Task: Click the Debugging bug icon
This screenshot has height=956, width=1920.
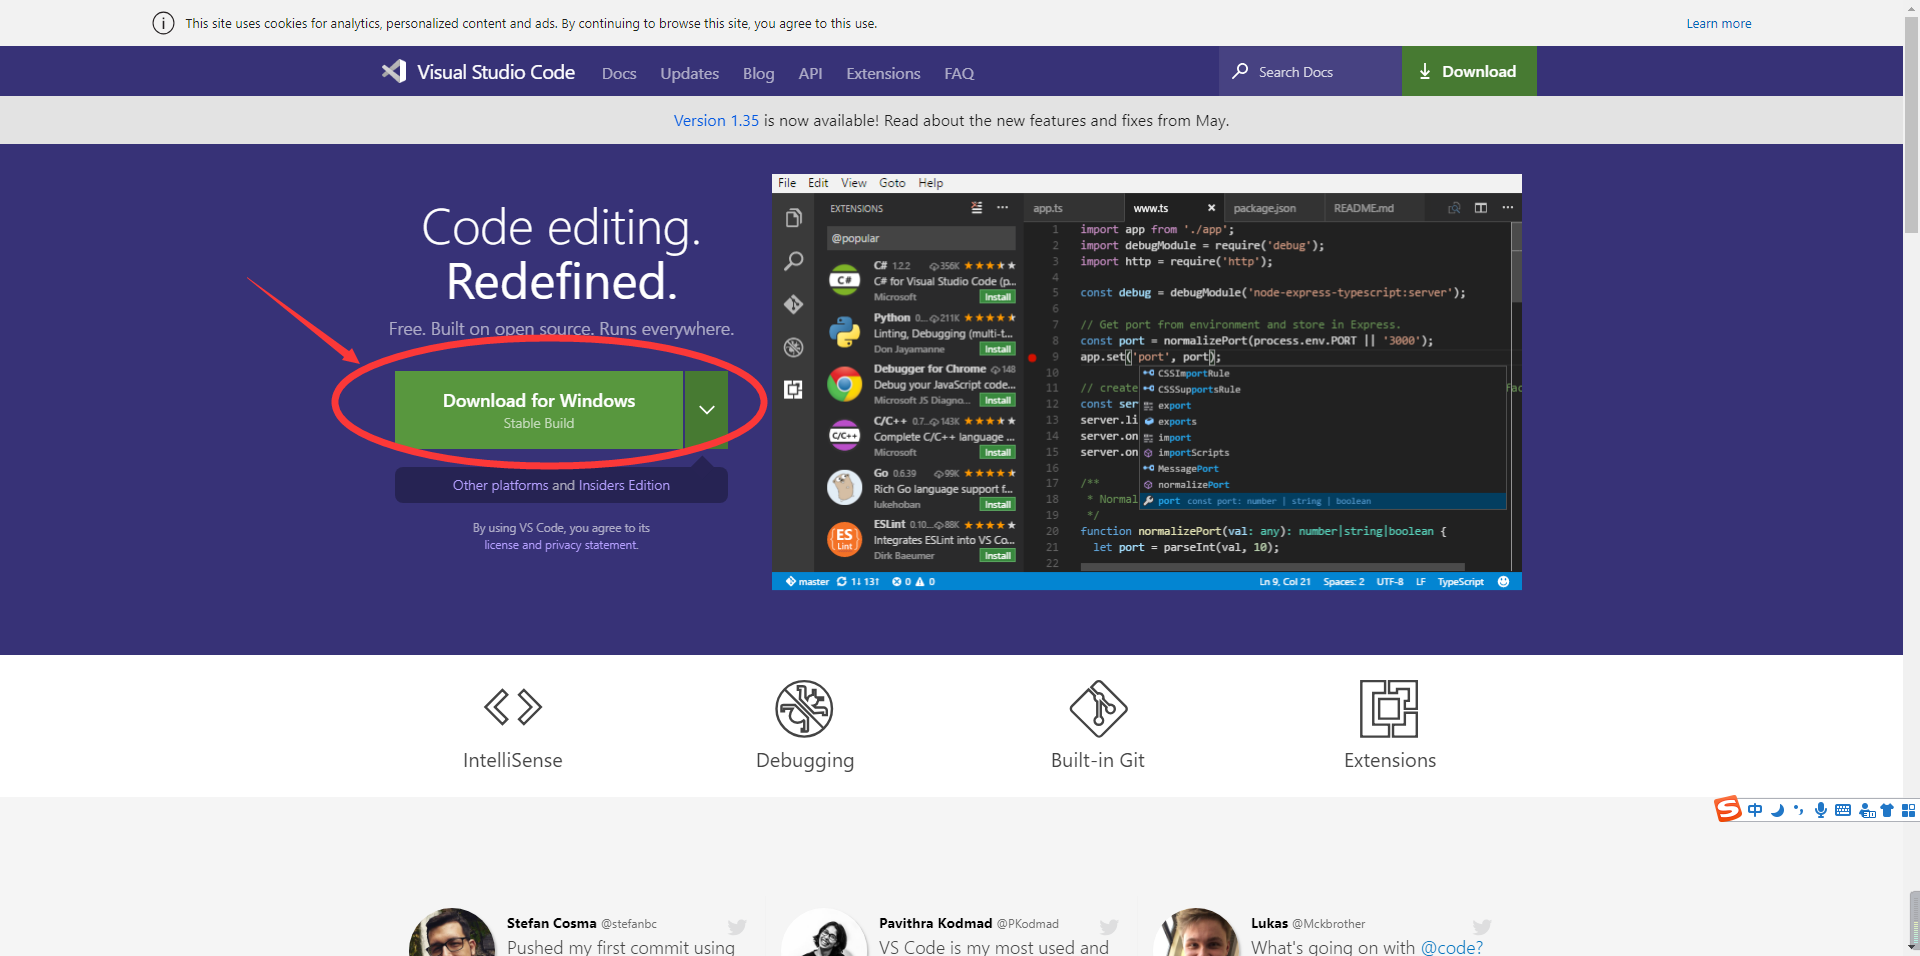Action: [804, 708]
